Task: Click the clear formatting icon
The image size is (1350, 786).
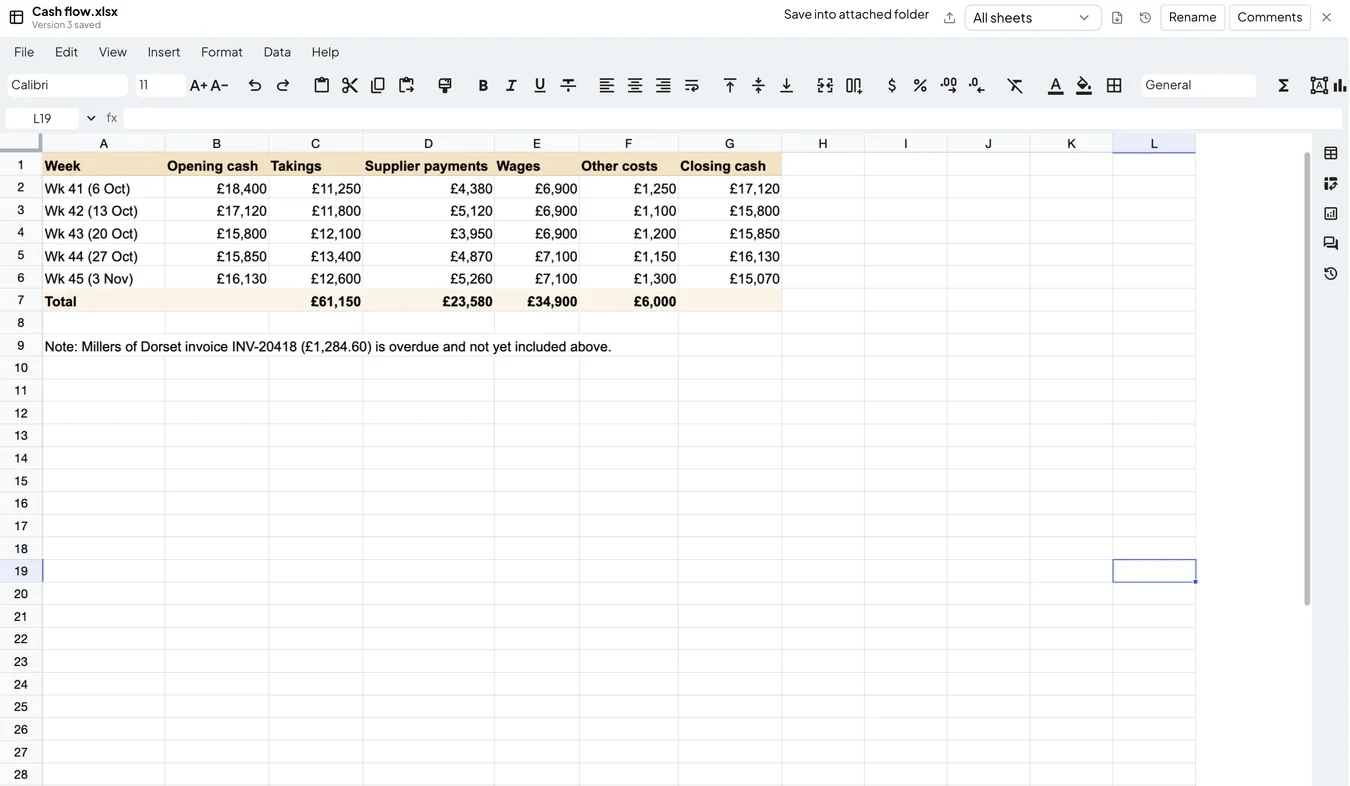Action: coord(1015,86)
